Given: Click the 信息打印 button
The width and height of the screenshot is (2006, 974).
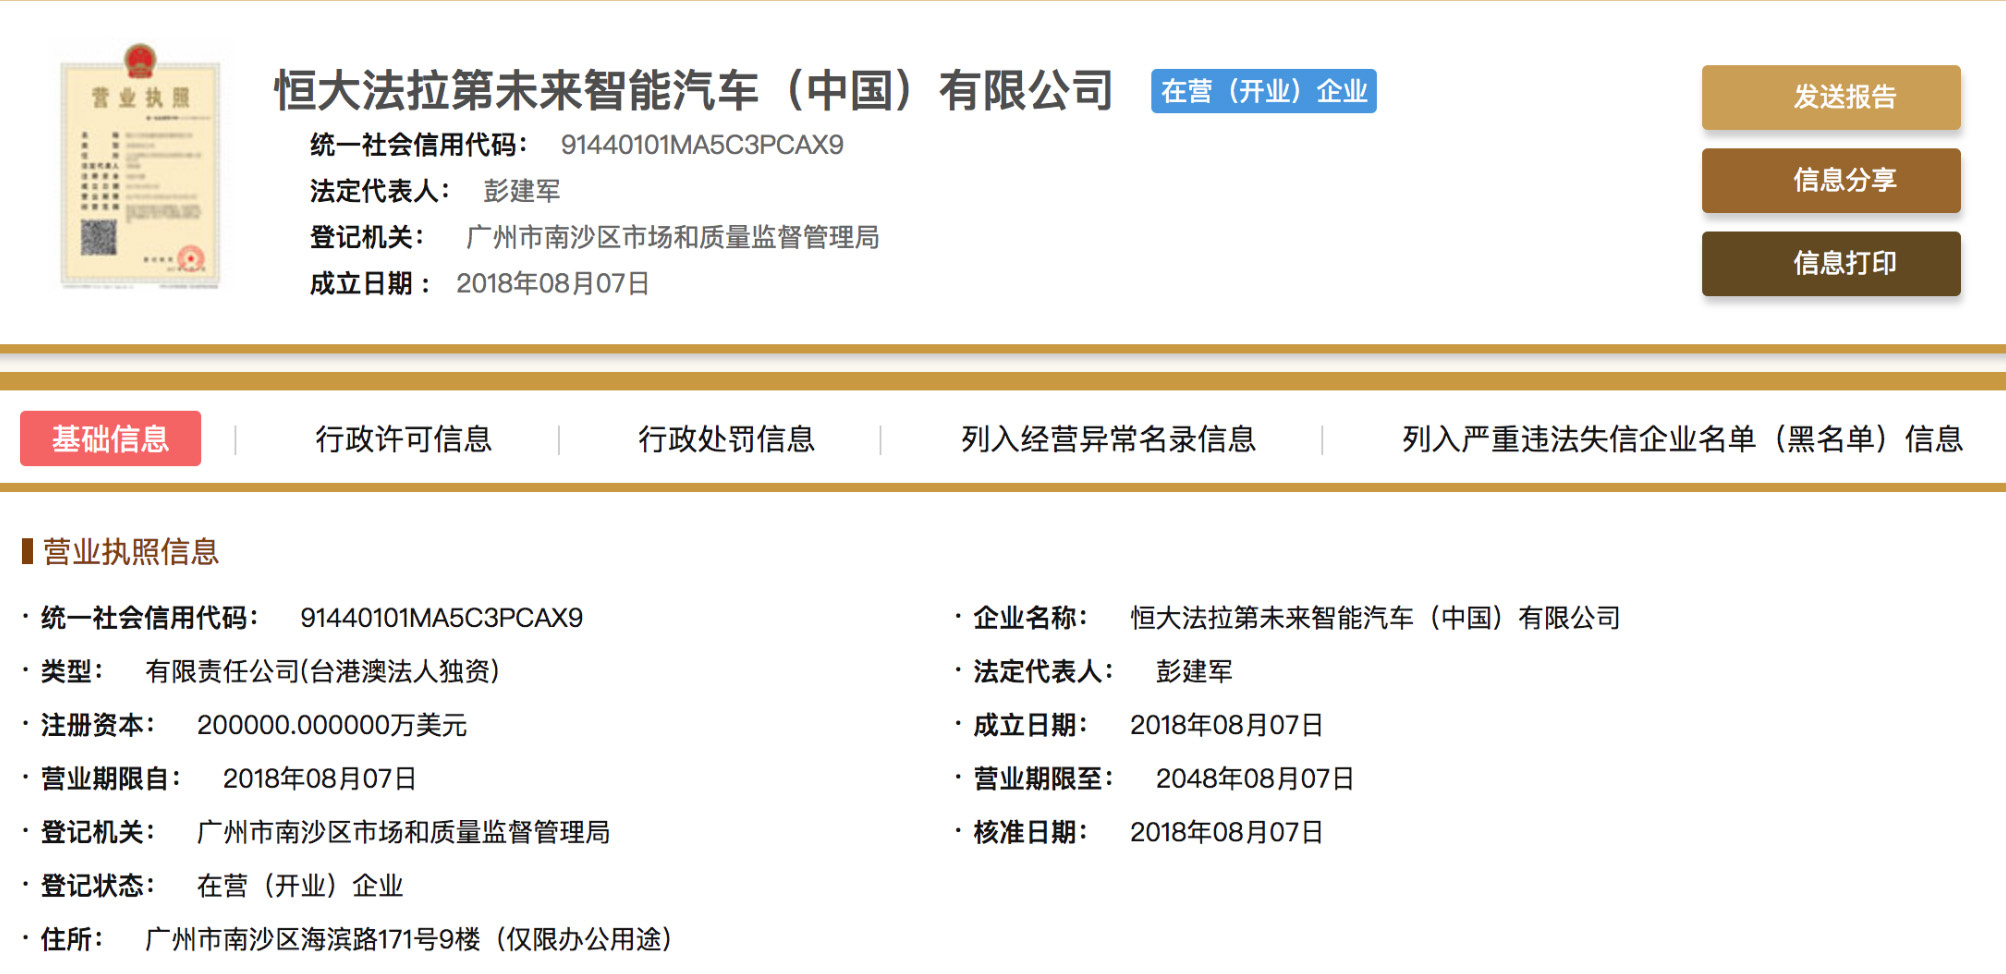Looking at the screenshot, I should [1831, 263].
